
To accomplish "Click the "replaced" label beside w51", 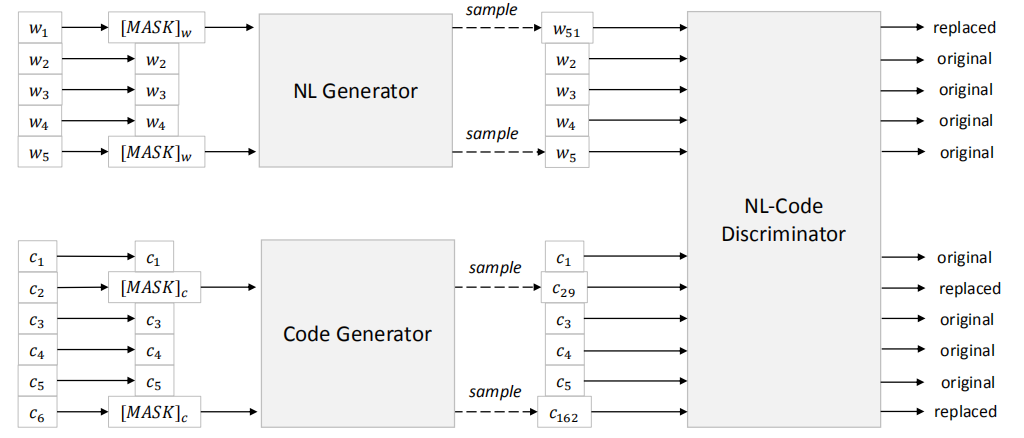I will click(x=963, y=27).
